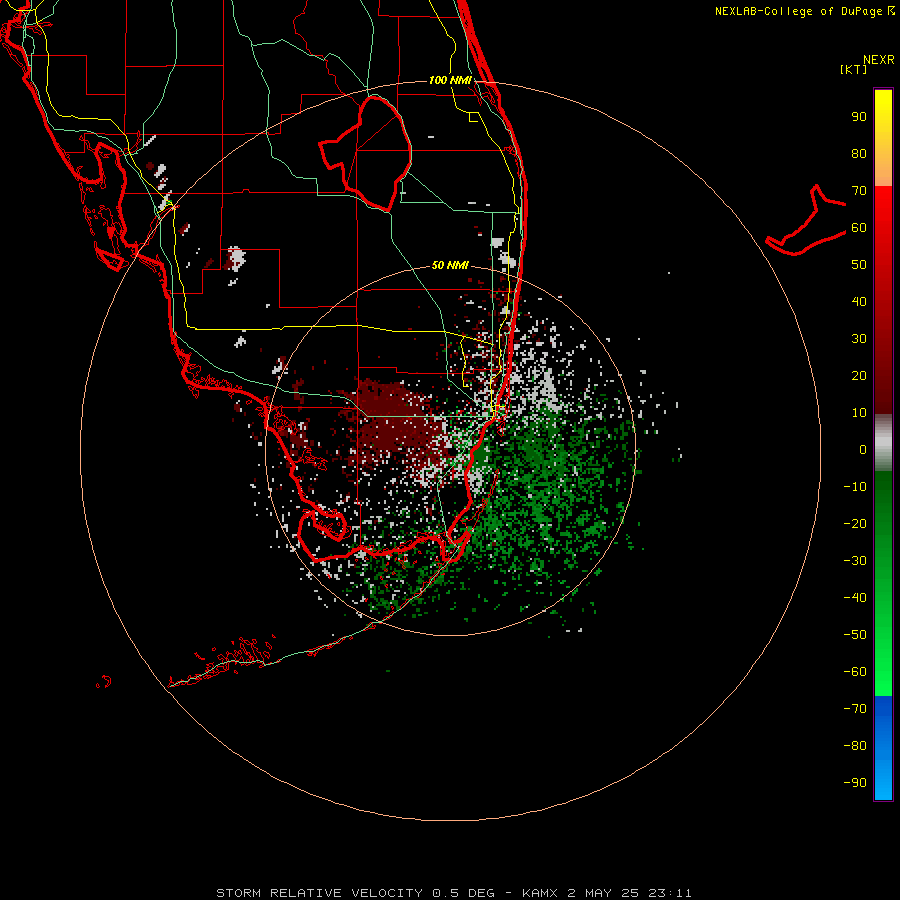Click the [KT] units label
Image resolution: width=900 pixels, height=900 pixels.
point(854,69)
